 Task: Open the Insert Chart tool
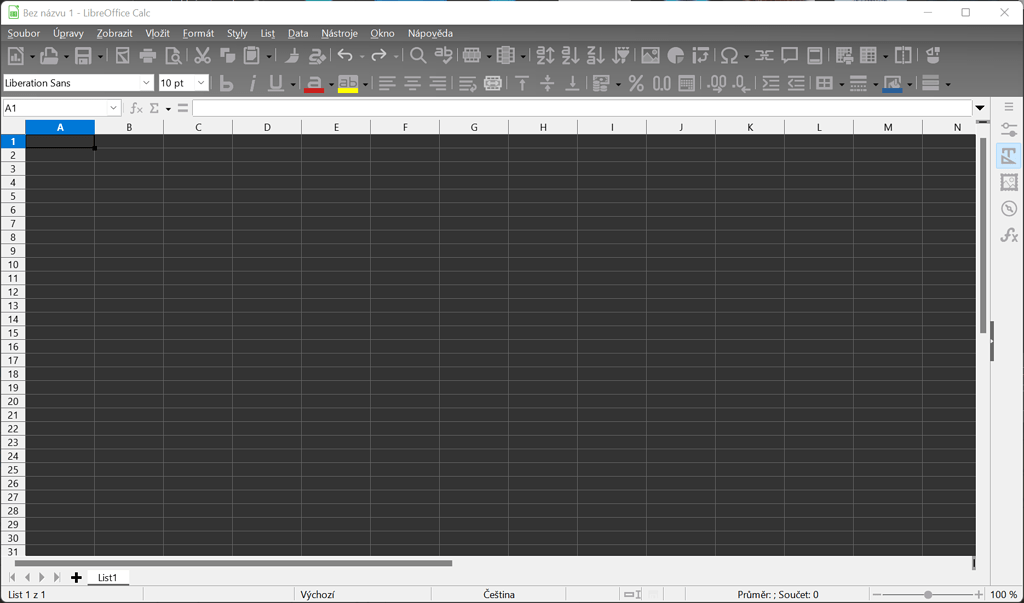coord(676,55)
